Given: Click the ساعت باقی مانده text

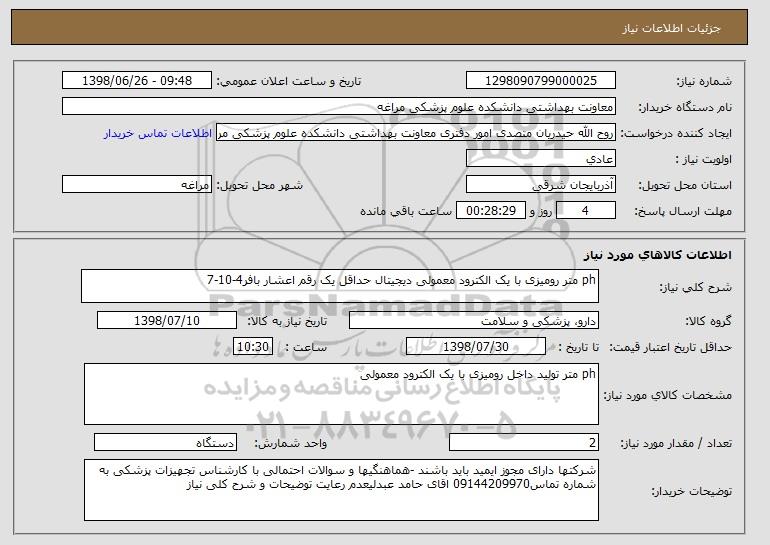Looking at the screenshot, I should [x=406, y=211].
